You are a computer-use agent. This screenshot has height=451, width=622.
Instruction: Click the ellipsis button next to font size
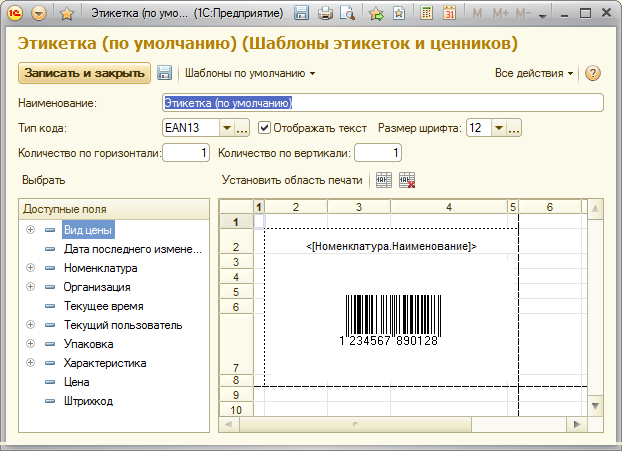pyautogui.click(x=514, y=128)
